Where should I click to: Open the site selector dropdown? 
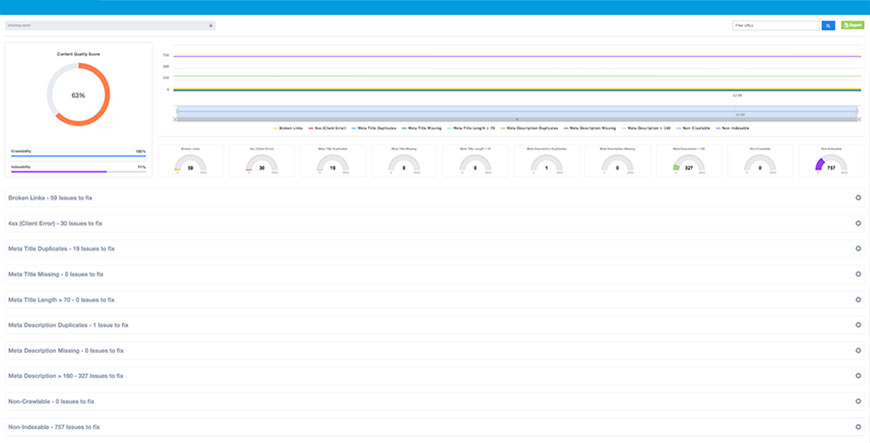pos(110,25)
